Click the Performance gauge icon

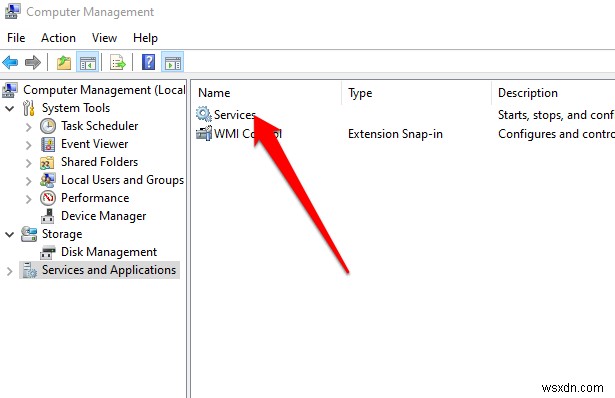[x=48, y=198]
